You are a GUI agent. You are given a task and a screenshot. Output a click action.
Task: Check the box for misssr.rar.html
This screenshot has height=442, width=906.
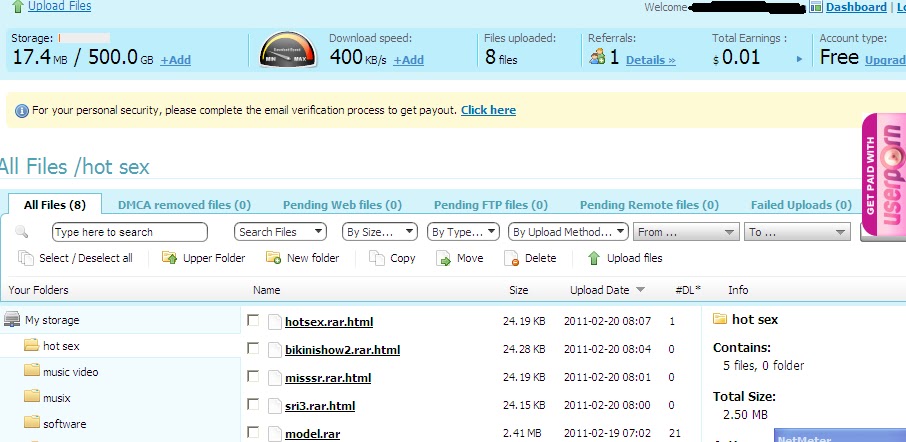tap(253, 376)
